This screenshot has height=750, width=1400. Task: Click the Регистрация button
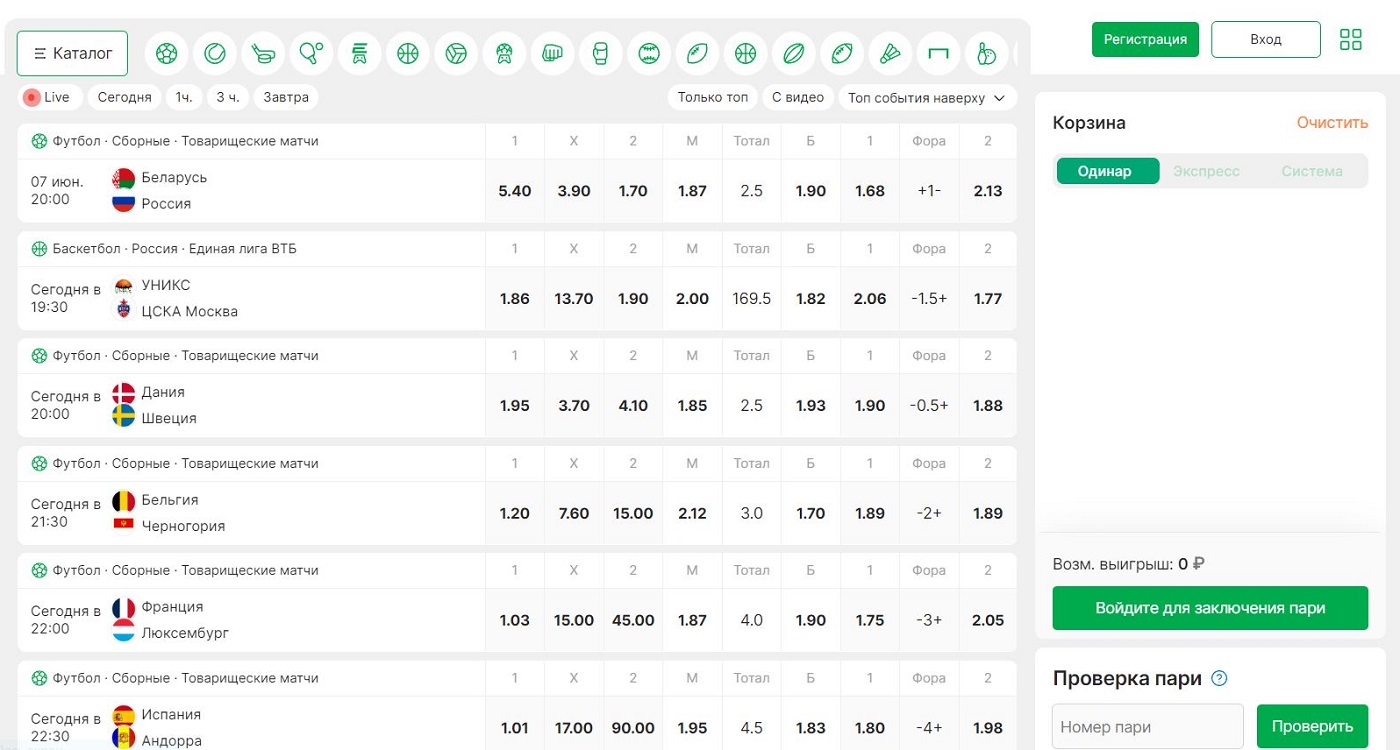click(x=1145, y=39)
